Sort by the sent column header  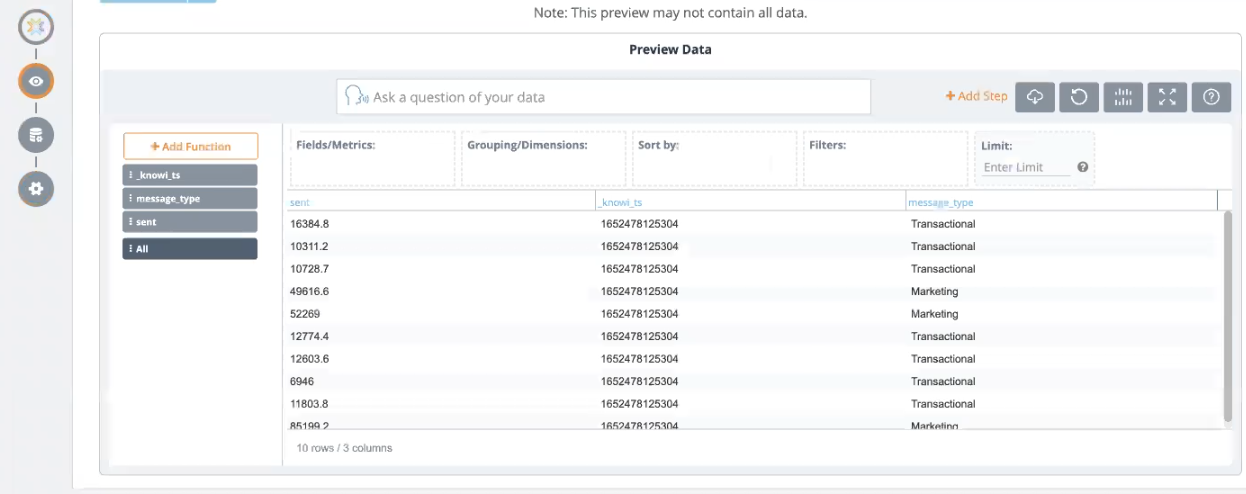click(x=299, y=203)
